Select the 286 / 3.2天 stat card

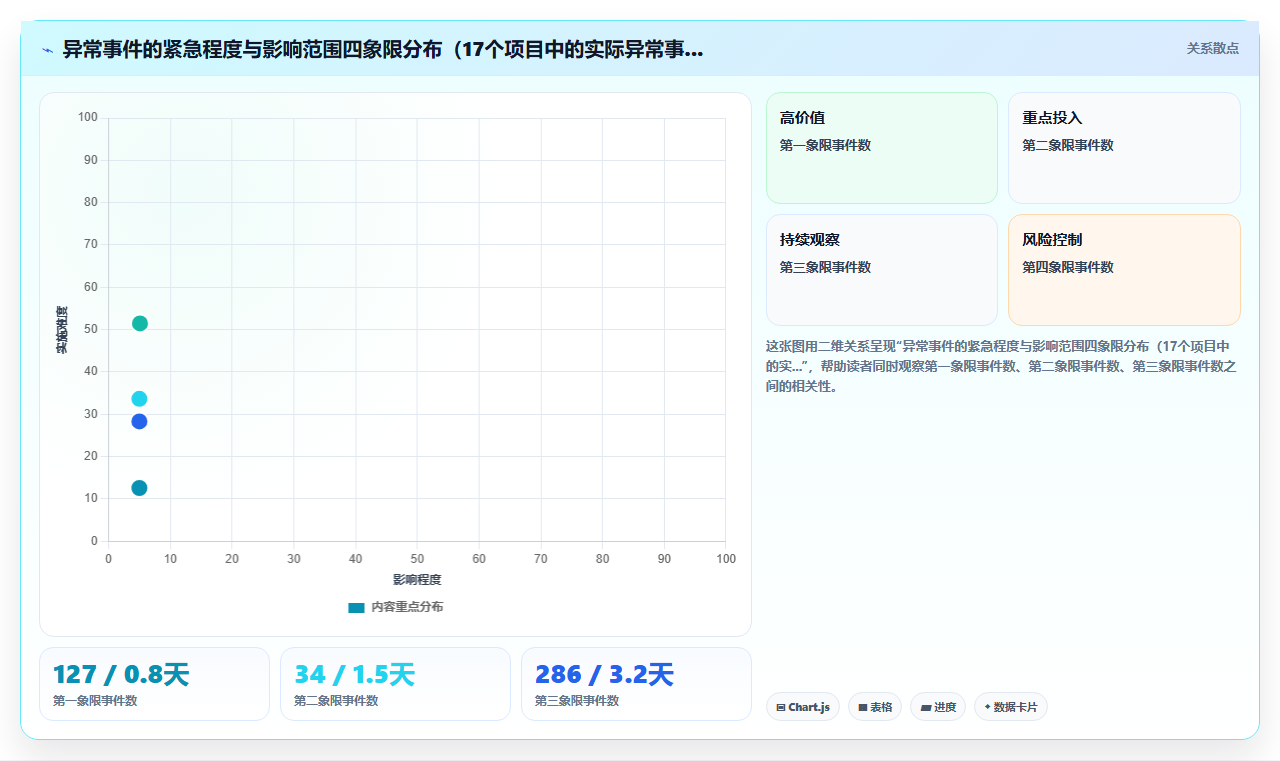(636, 684)
